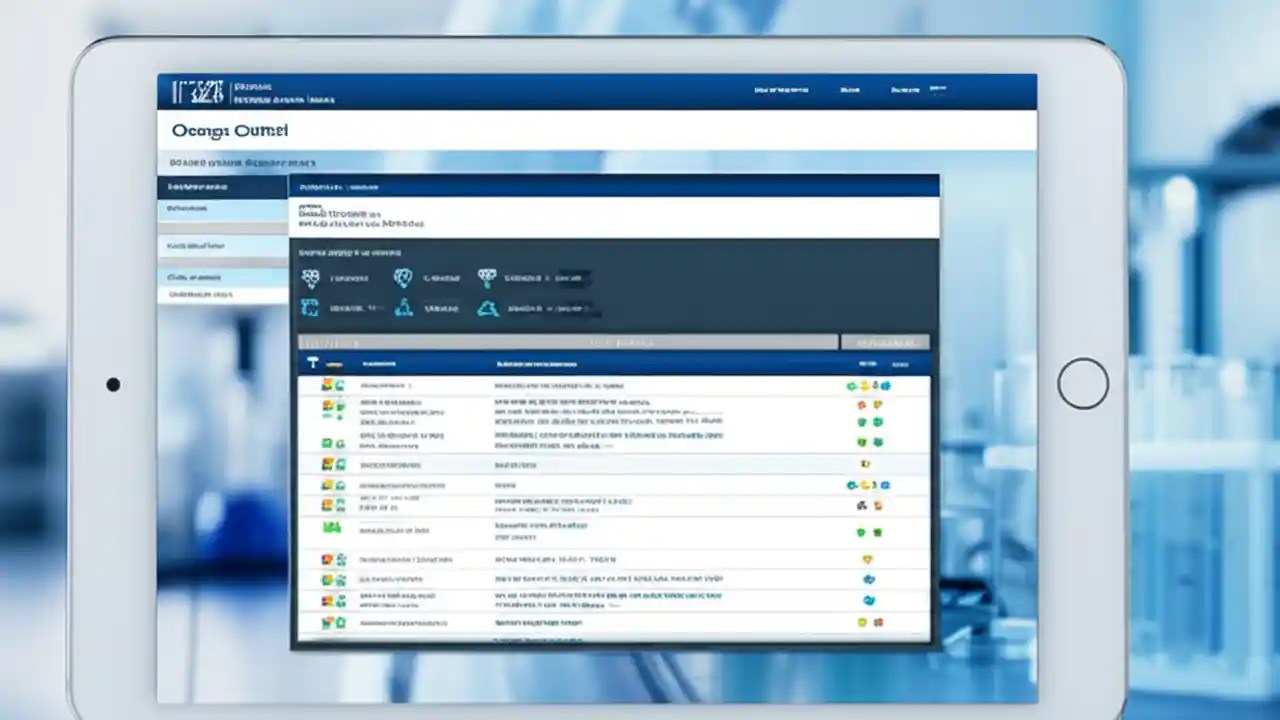Click the triangle recycle icon in the dark panel

pos(487,308)
